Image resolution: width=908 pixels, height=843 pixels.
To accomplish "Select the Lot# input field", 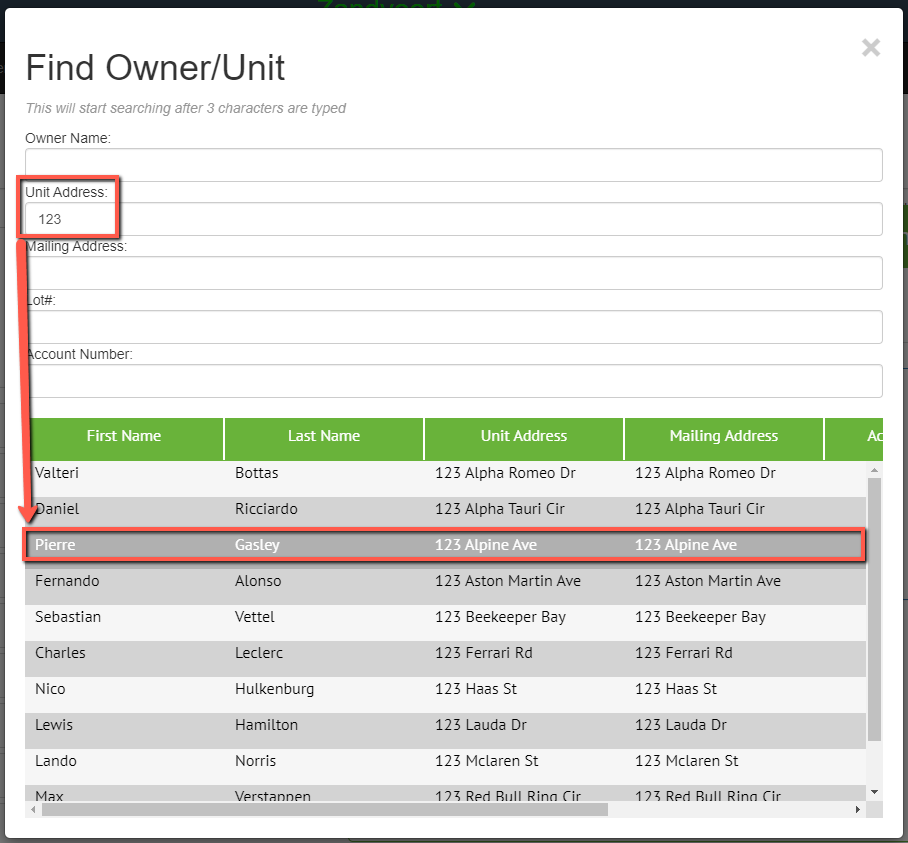I will point(453,327).
